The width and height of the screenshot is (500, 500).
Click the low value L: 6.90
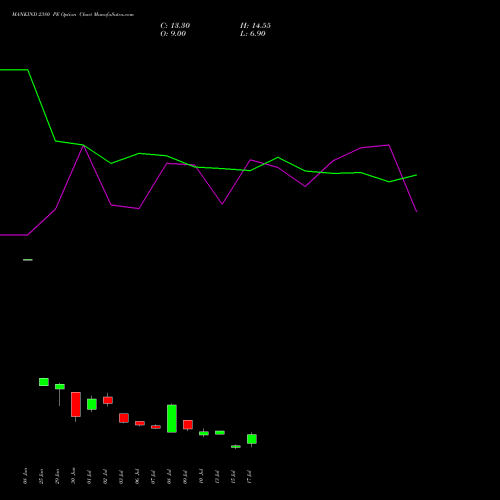(x=253, y=34)
